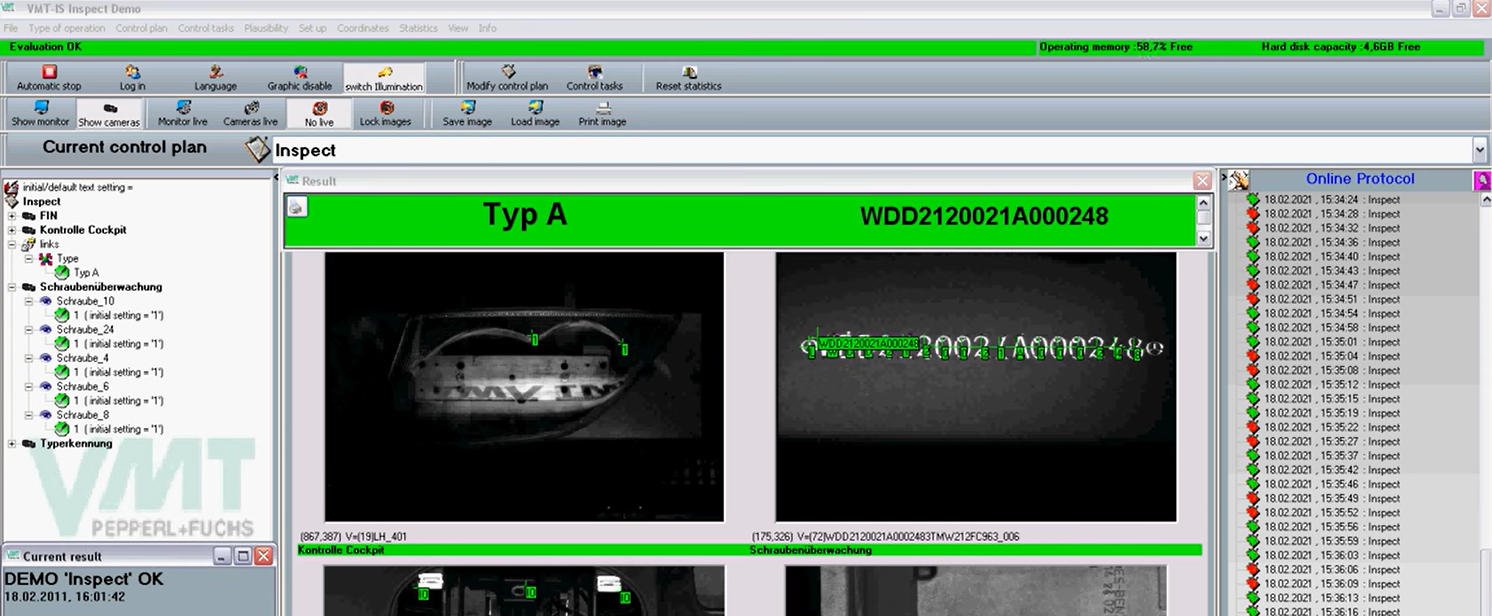The width and height of the screenshot is (1492, 616).
Task: Select the Inspect root tree item
Action: click(x=41, y=201)
